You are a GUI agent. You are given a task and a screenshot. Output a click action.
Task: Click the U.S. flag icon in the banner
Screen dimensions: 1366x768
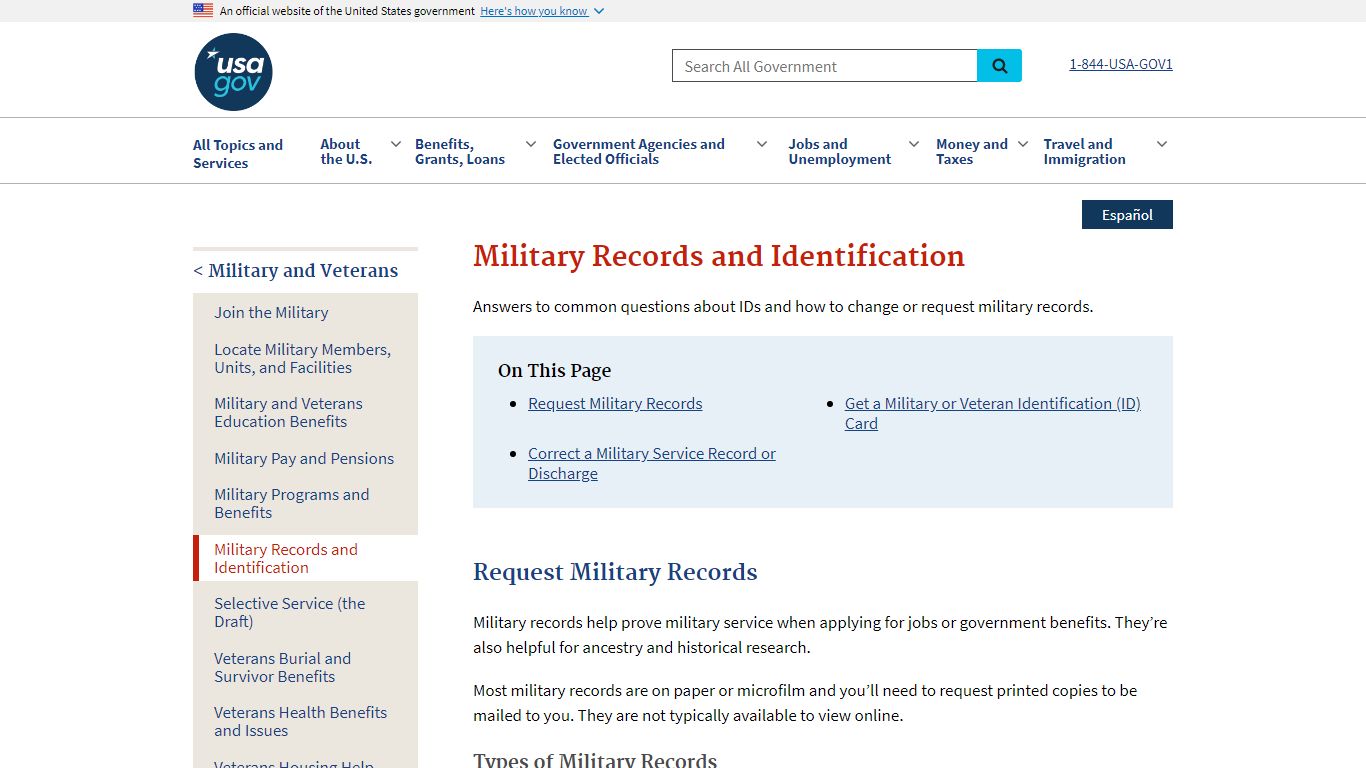[x=203, y=10]
